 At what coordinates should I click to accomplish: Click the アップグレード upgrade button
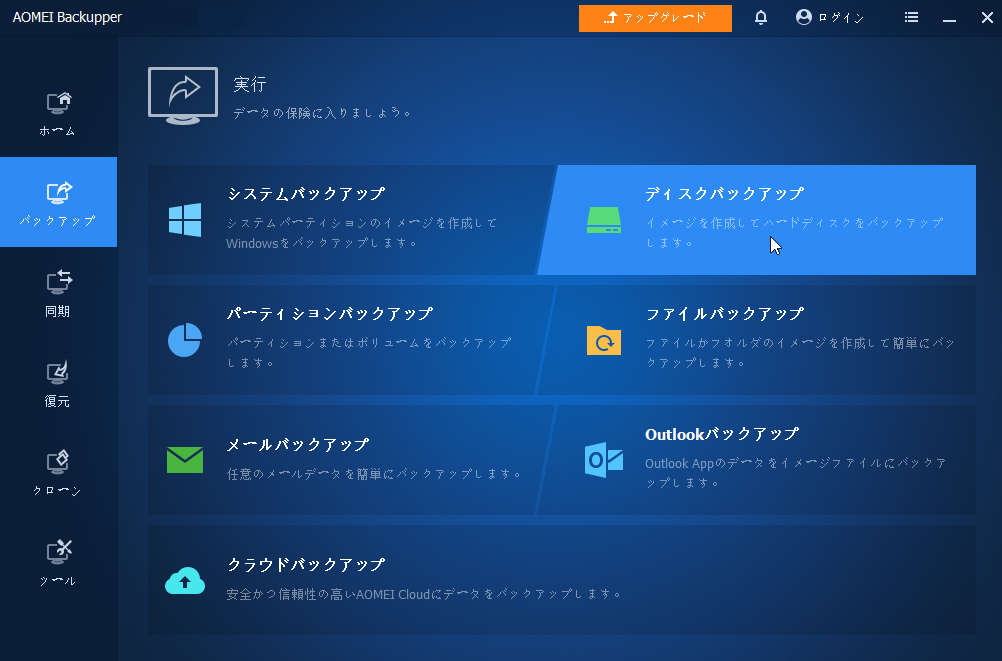[655, 18]
